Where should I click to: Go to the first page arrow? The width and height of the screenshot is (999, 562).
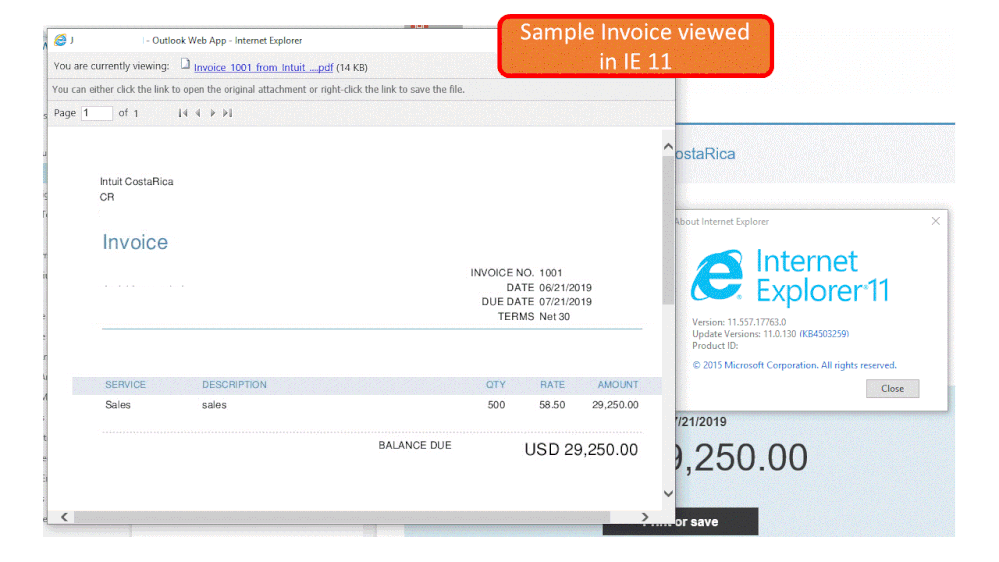(183, 113)
